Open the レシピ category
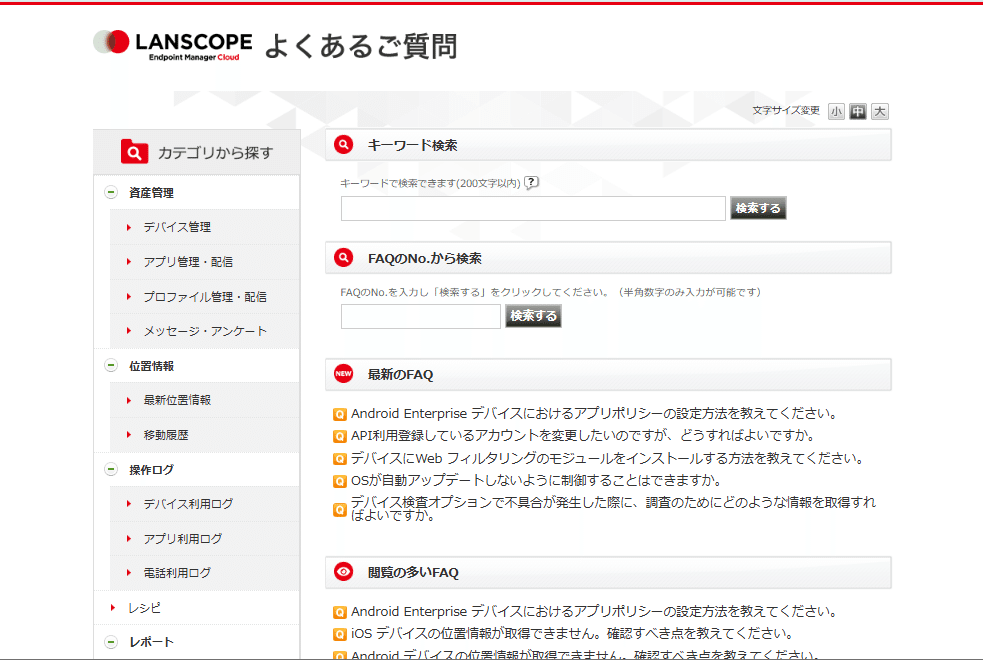Screen dimensions: 983x660 pos(140,607)
